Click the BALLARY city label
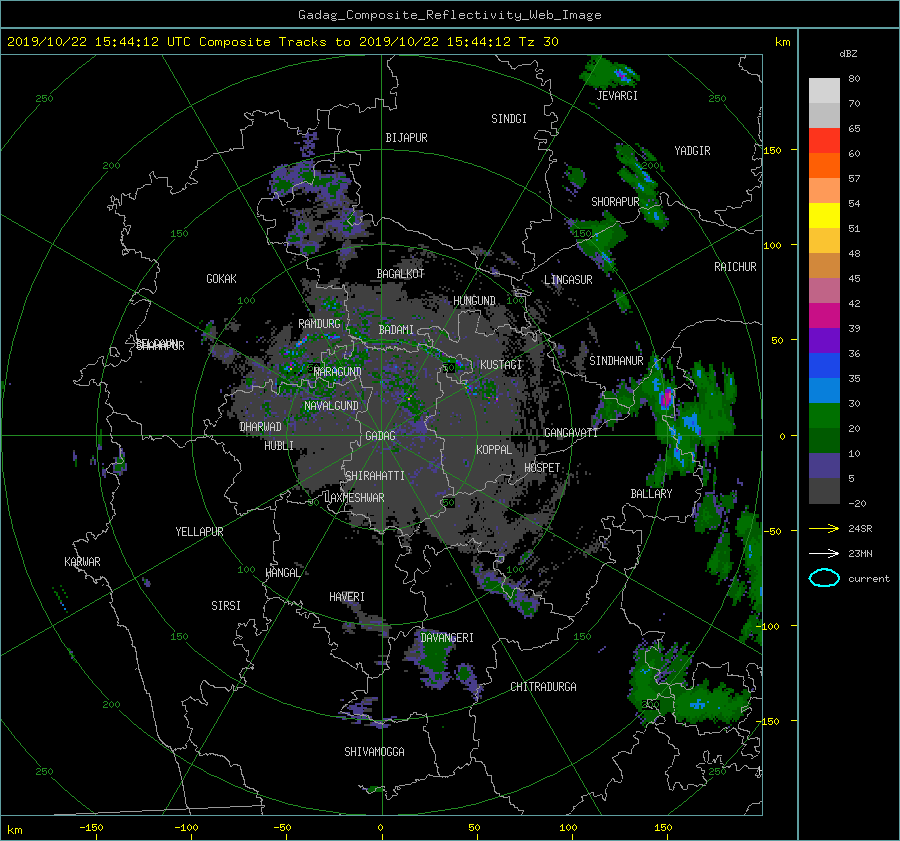900x841 pixels. pyautogui.click(x=651, y=494)
